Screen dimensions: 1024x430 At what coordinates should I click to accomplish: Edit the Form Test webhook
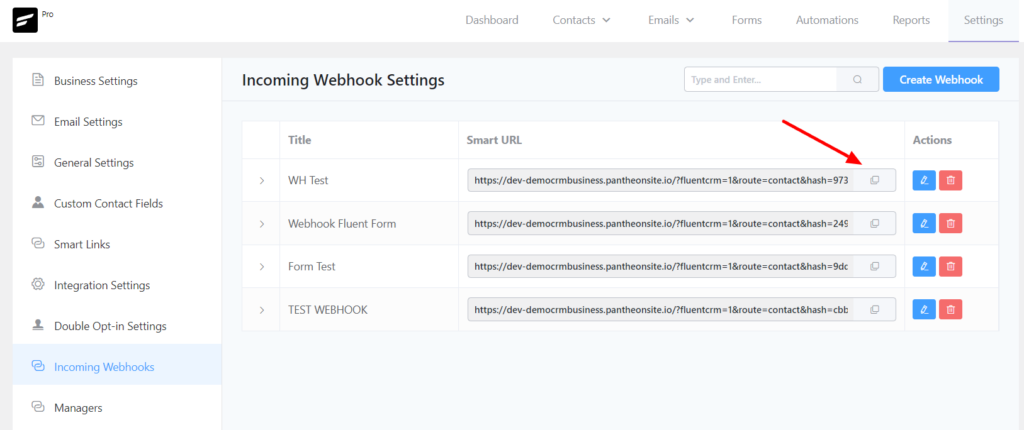pyautogui.click(x=924, y=267)
